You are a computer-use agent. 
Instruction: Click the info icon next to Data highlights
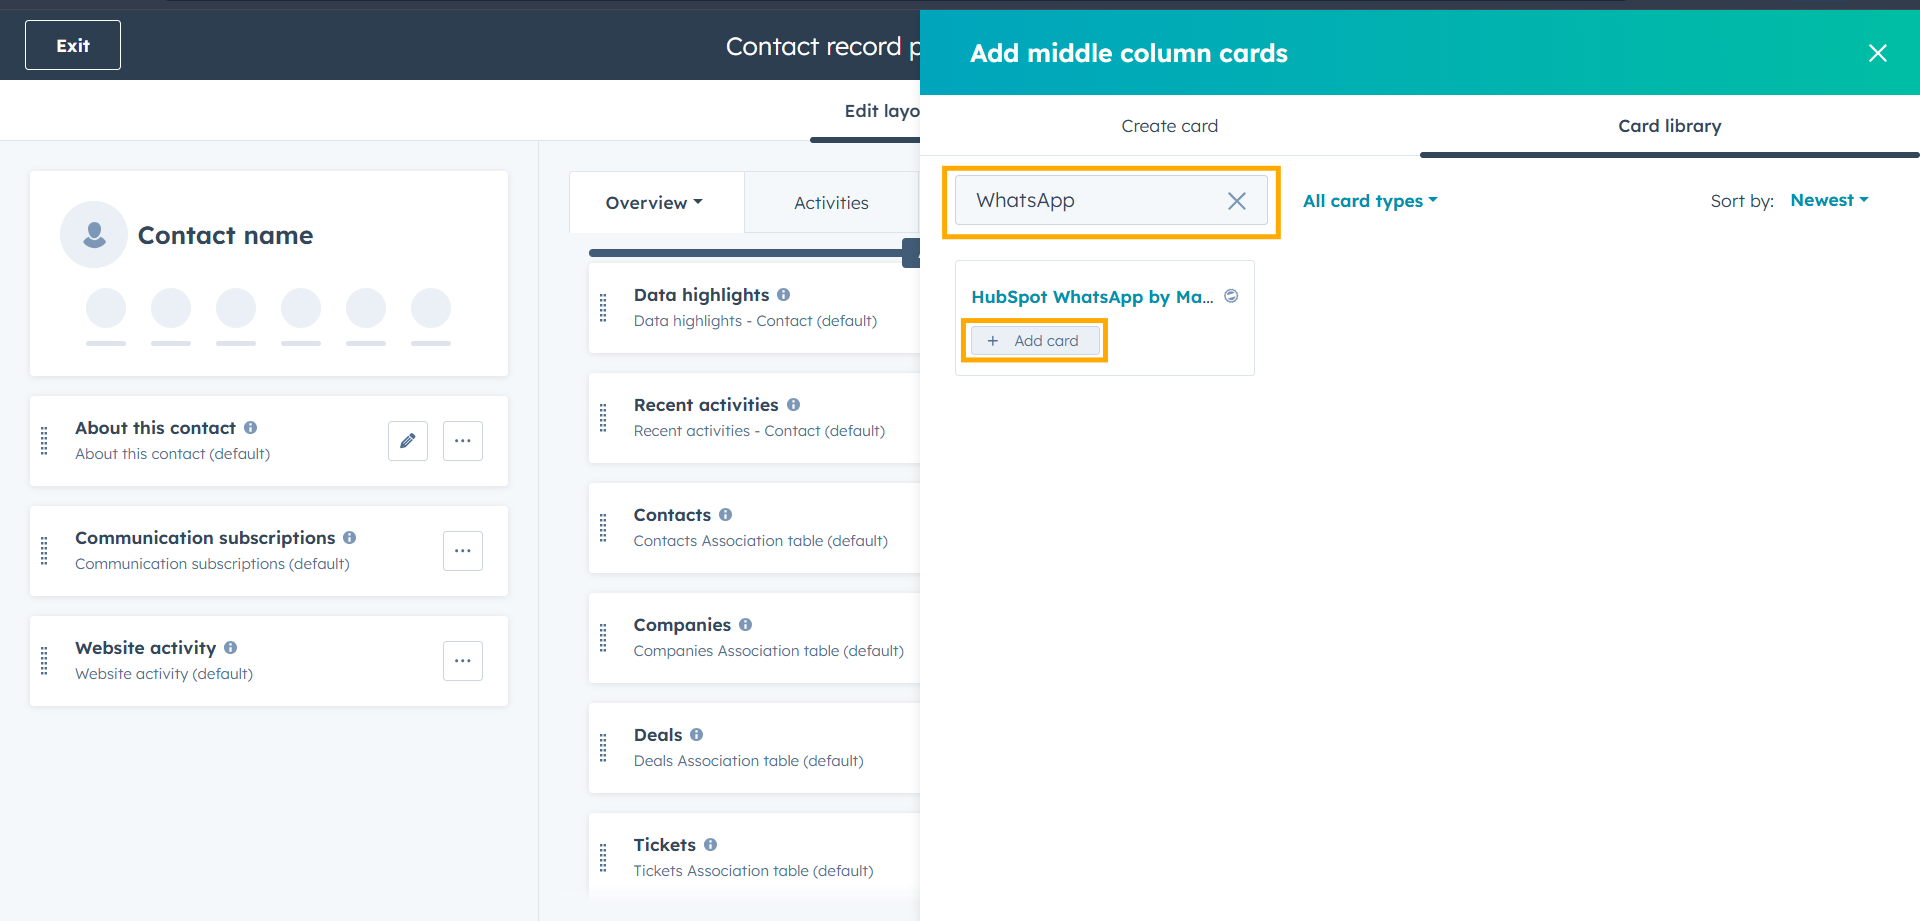pos(784,295)
